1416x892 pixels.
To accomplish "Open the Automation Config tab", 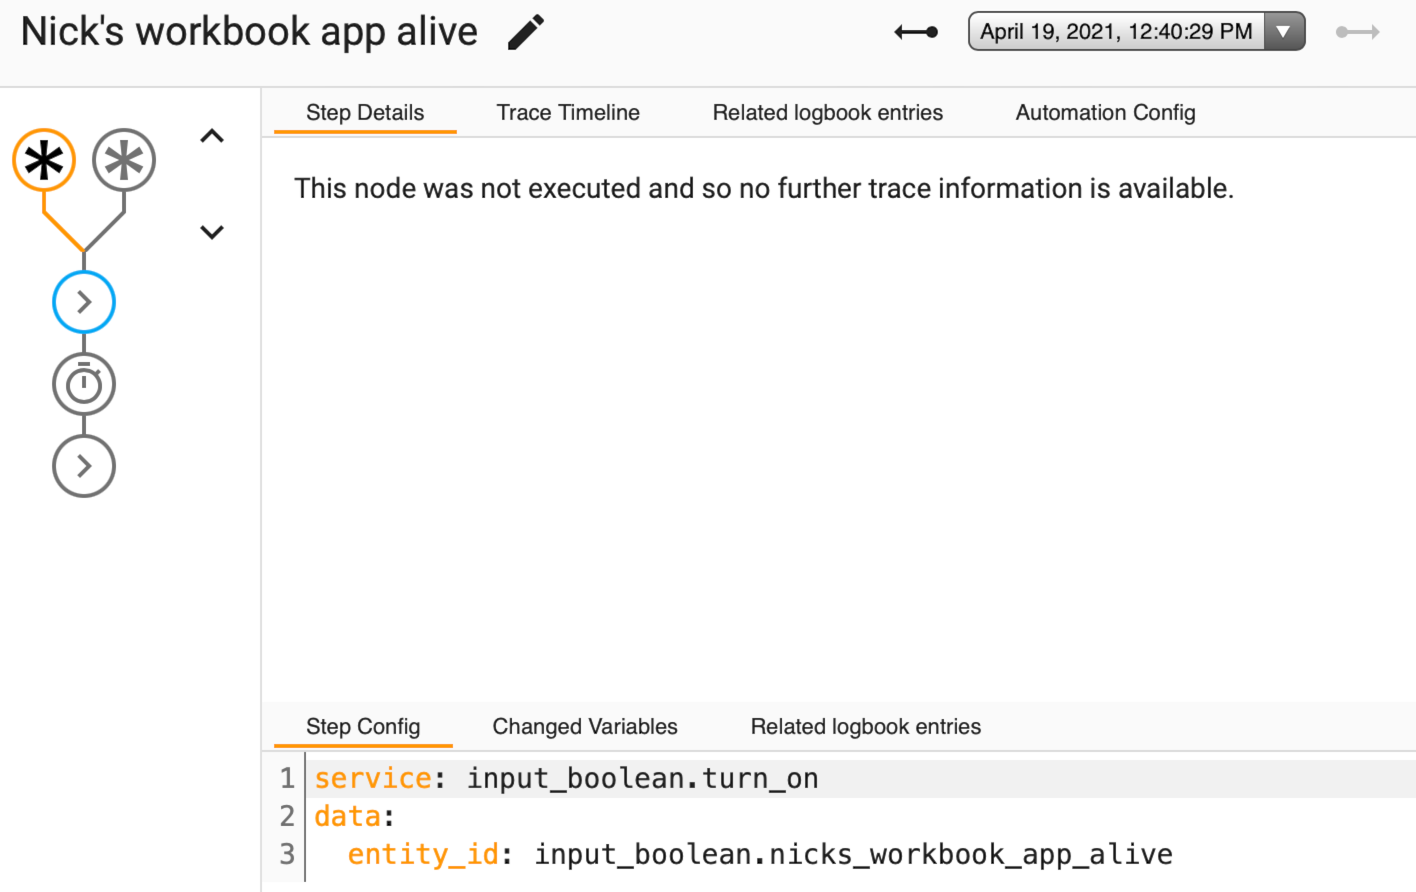I will 1104,112.
